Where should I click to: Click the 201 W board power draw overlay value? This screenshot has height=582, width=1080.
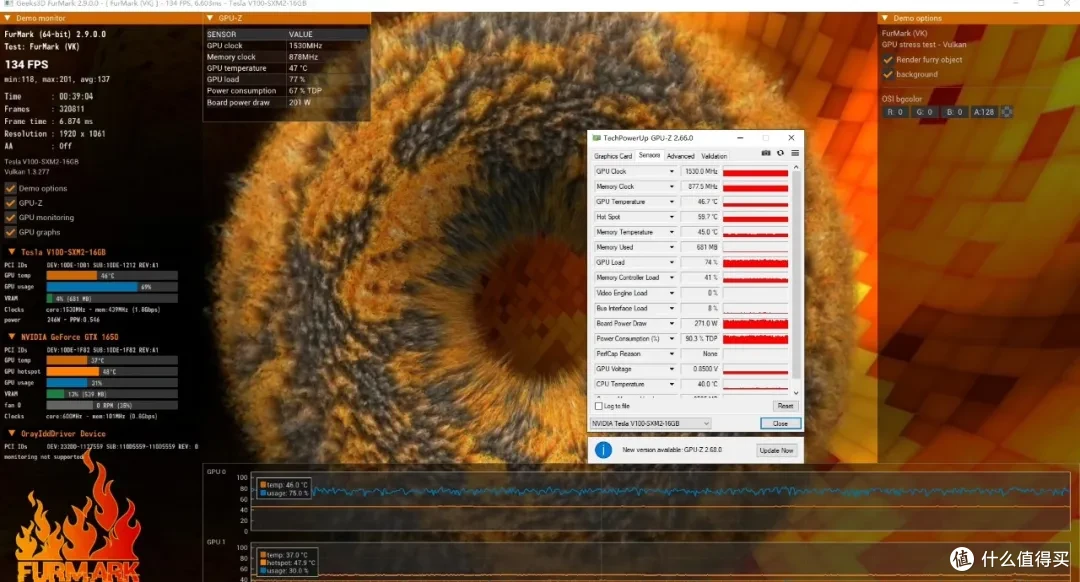pyautogui.click(x=300, y=103)
